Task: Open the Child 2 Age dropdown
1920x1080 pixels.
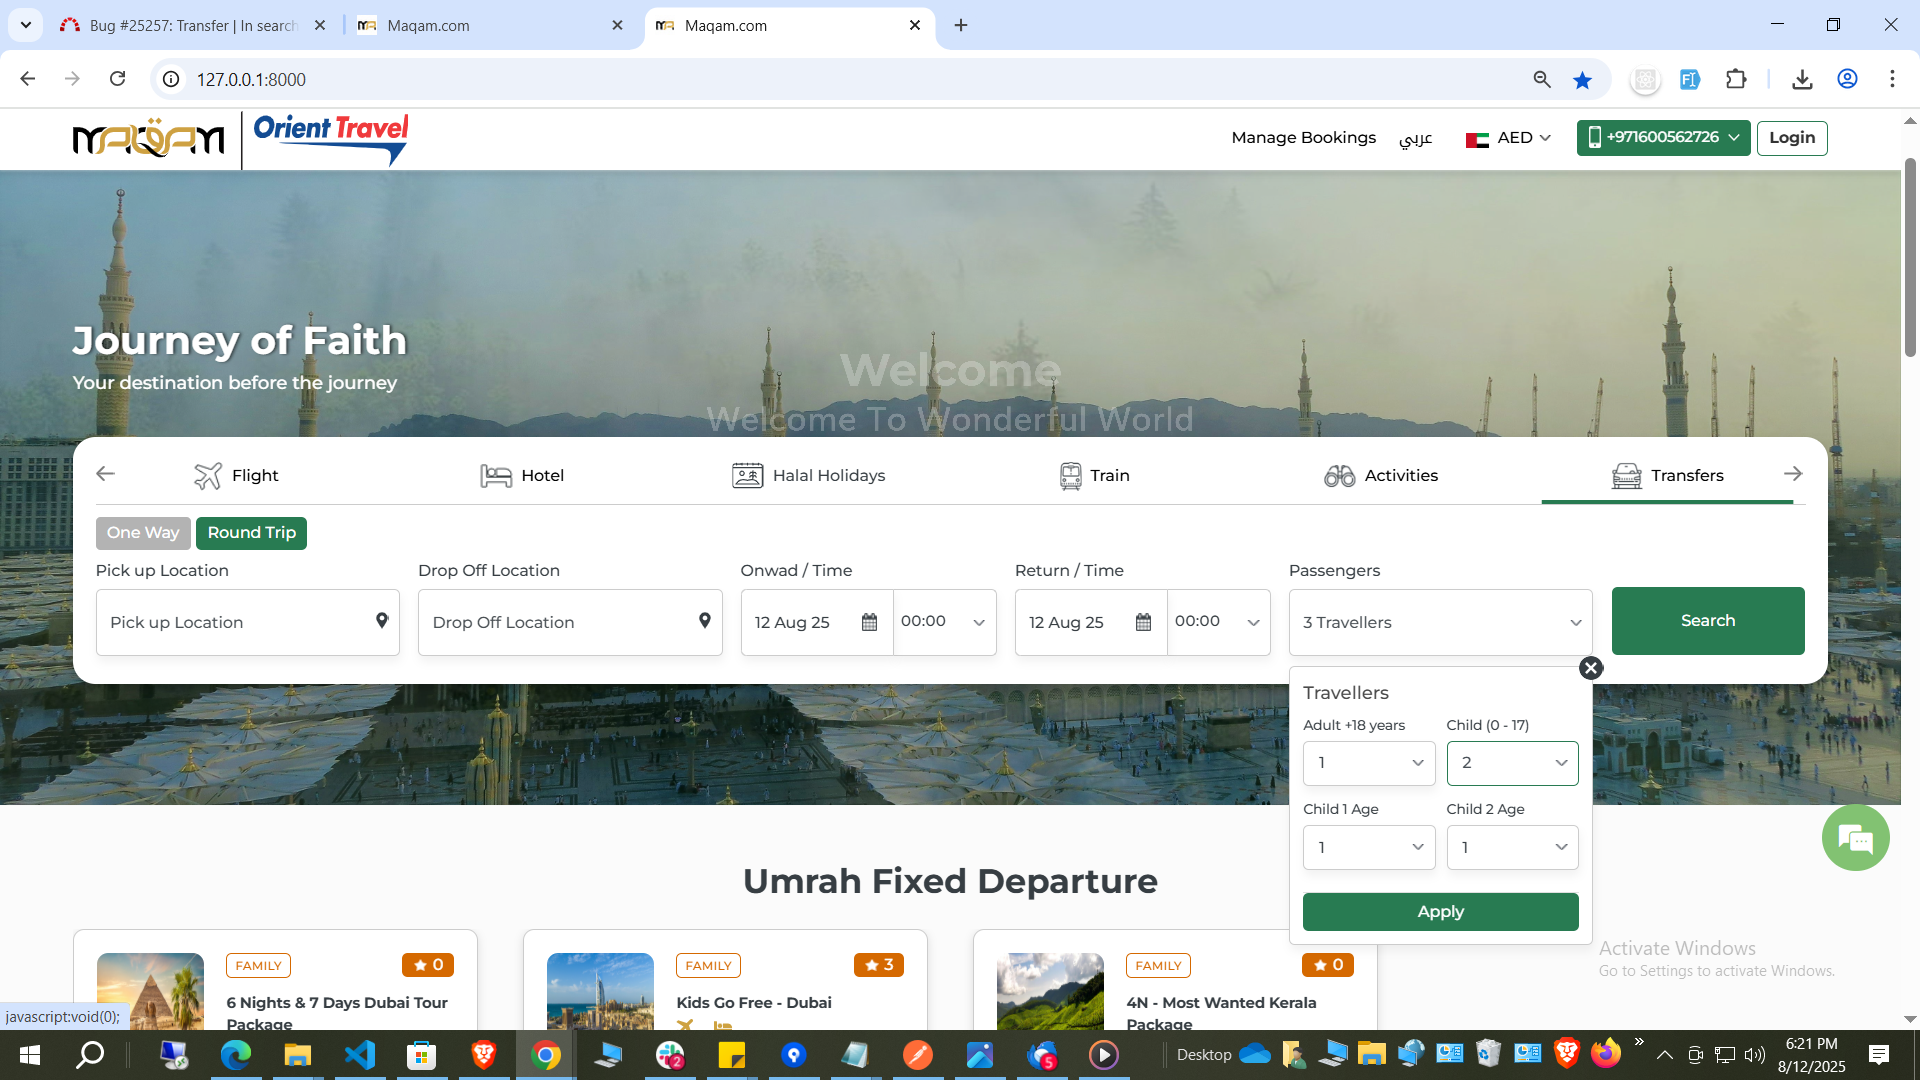Action: tap(1511, 847)
